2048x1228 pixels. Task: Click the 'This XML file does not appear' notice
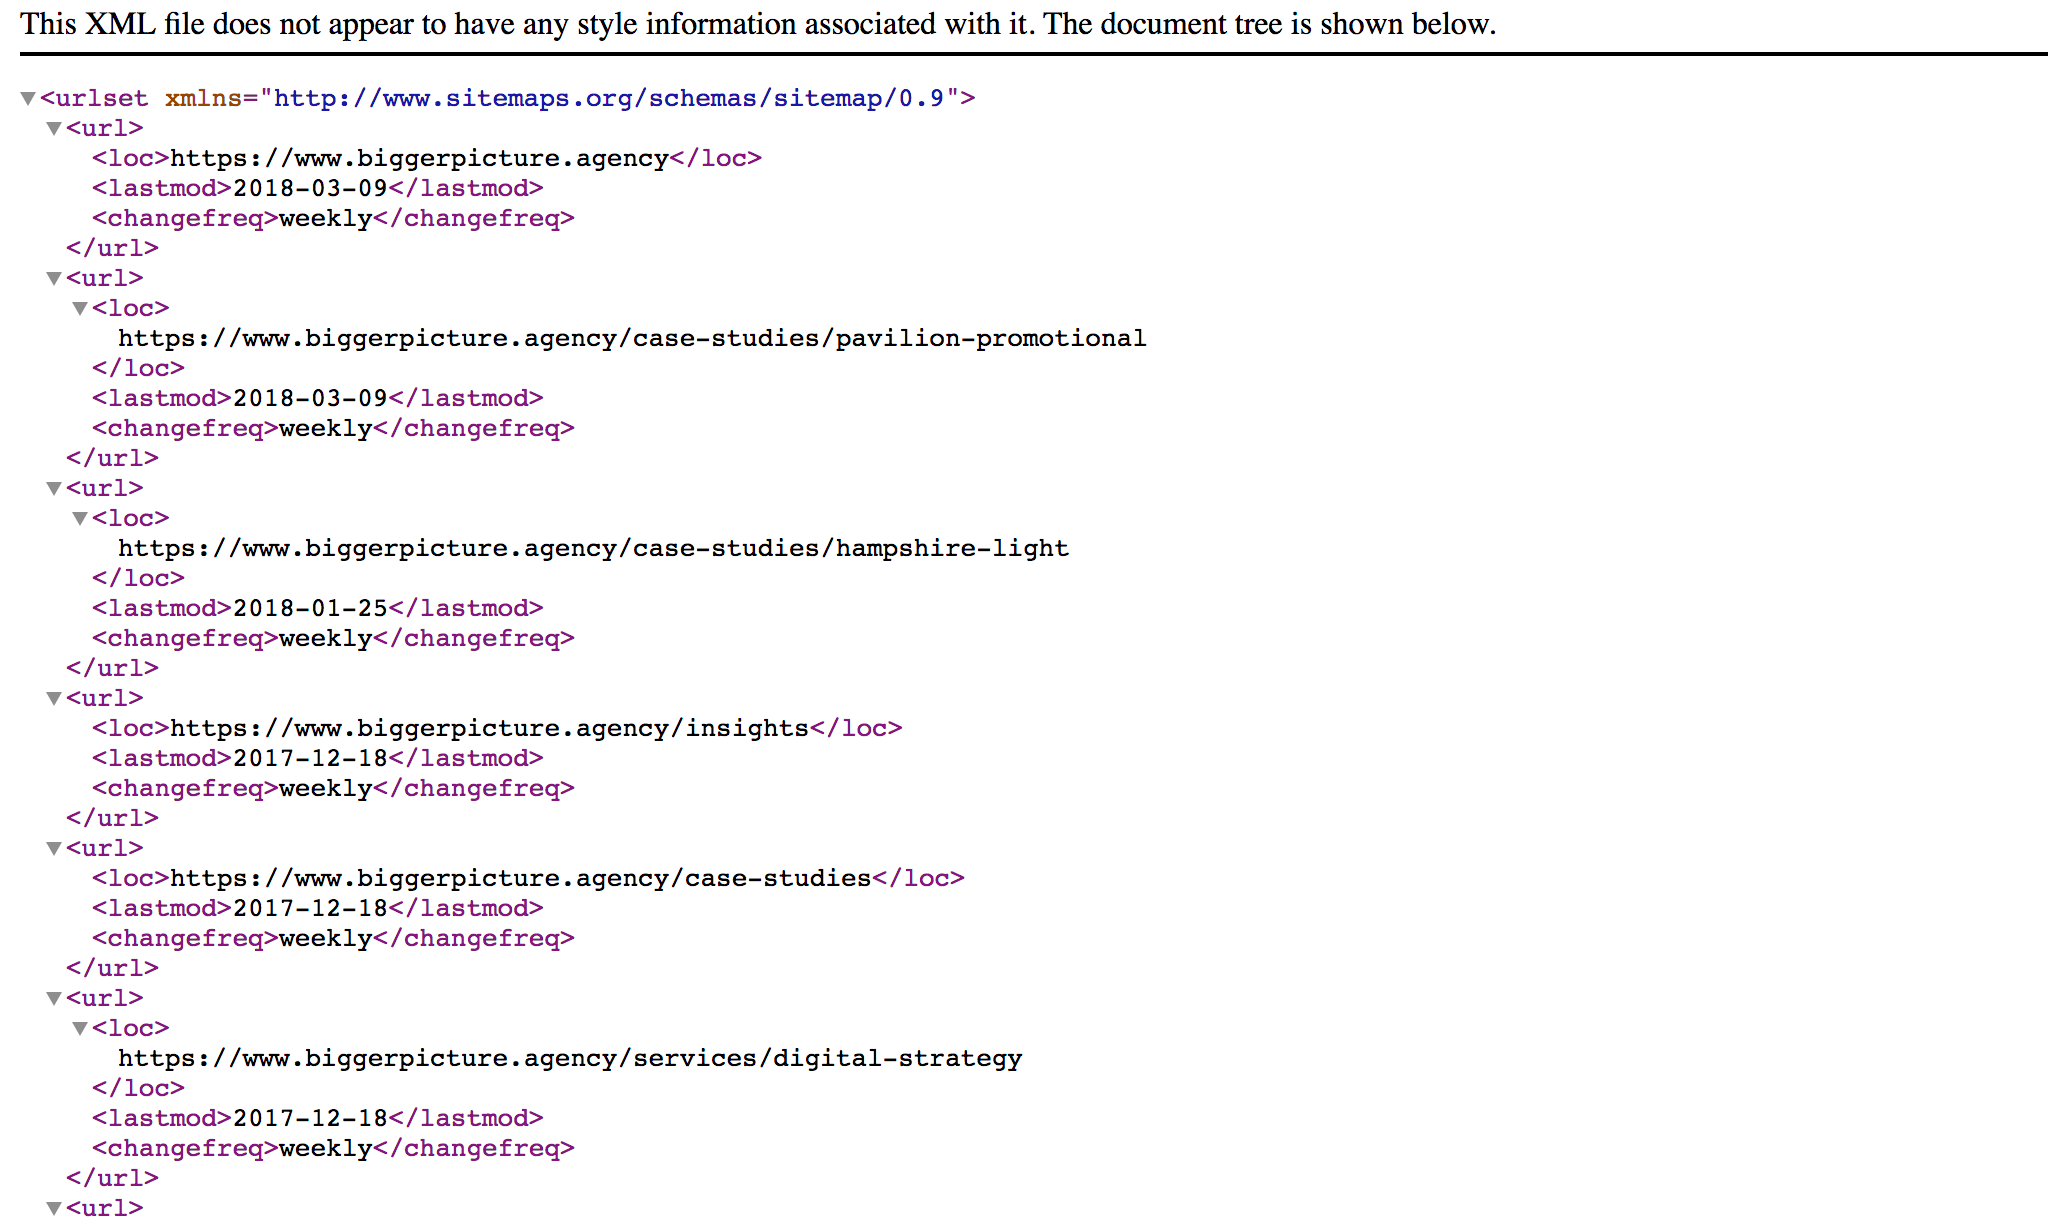click(x=758, y=23)
